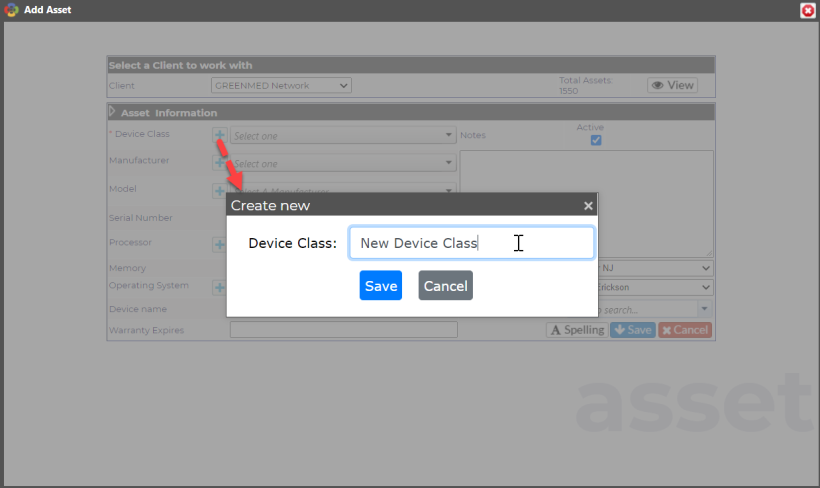This screenshot has width=820, height=488.
Task: Click the View button with eye icon
Action: pos(673,85)
